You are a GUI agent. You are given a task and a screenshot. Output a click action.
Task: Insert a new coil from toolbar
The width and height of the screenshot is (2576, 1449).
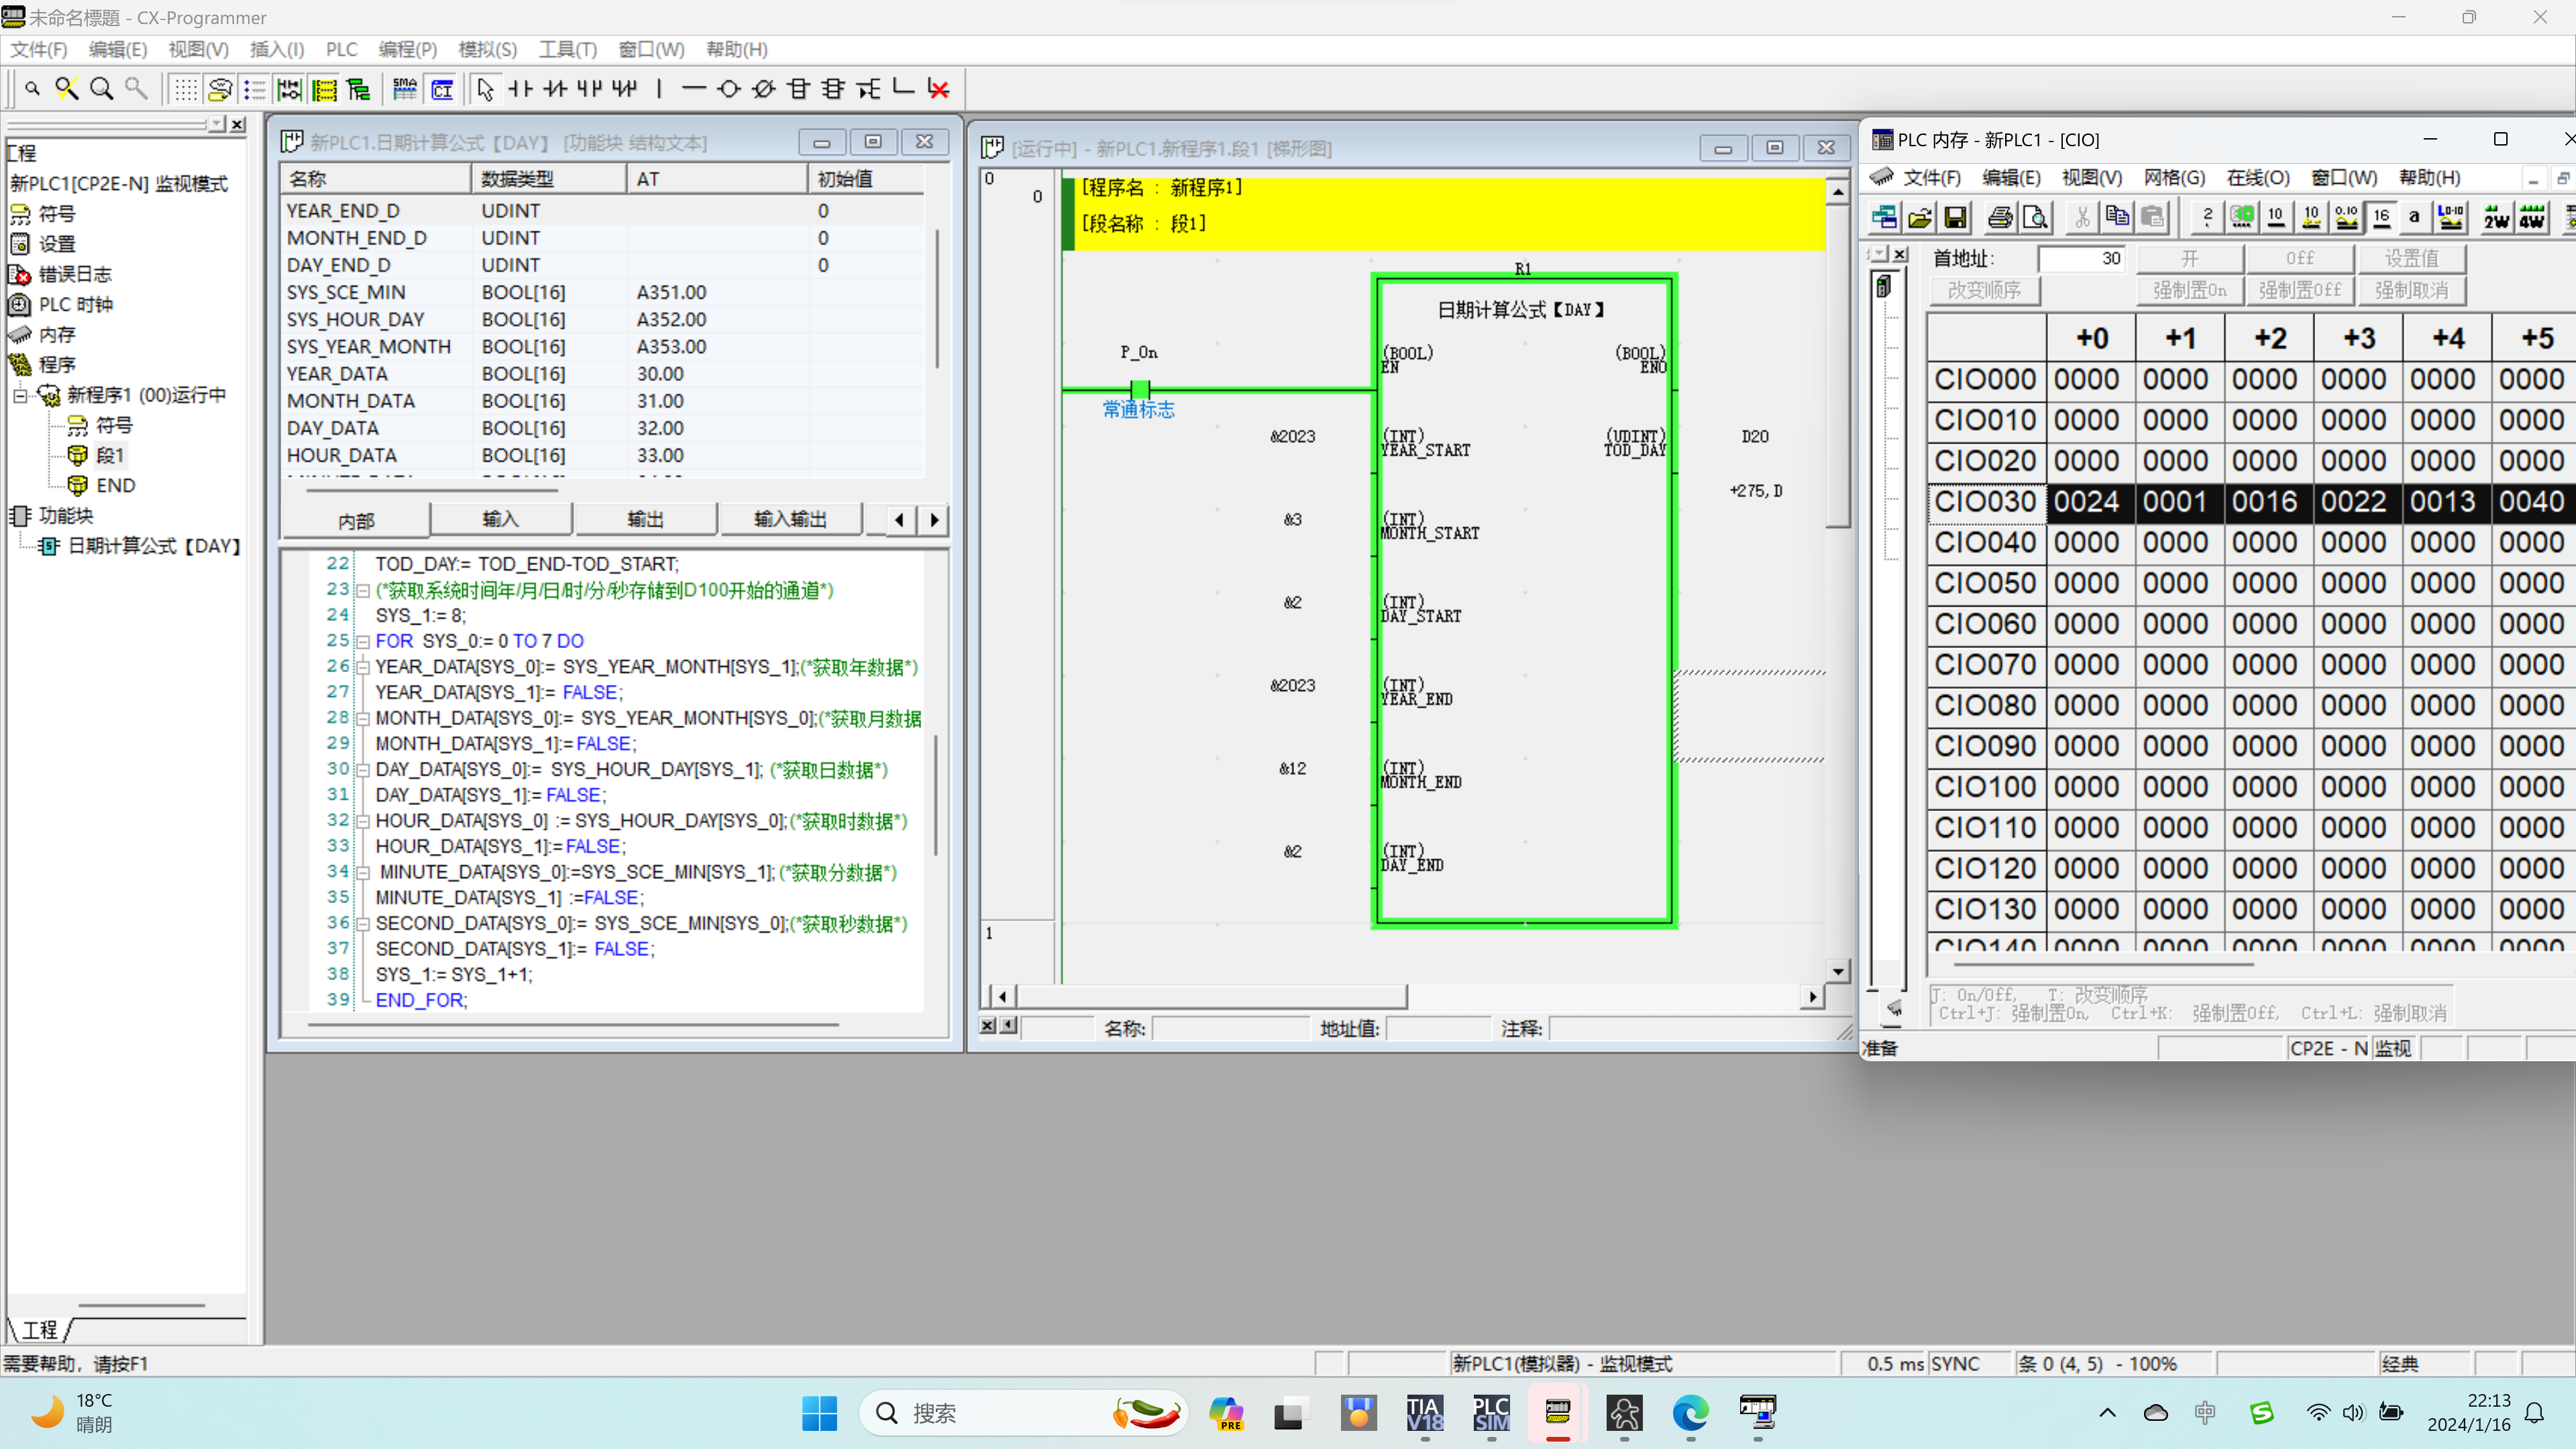729,89
